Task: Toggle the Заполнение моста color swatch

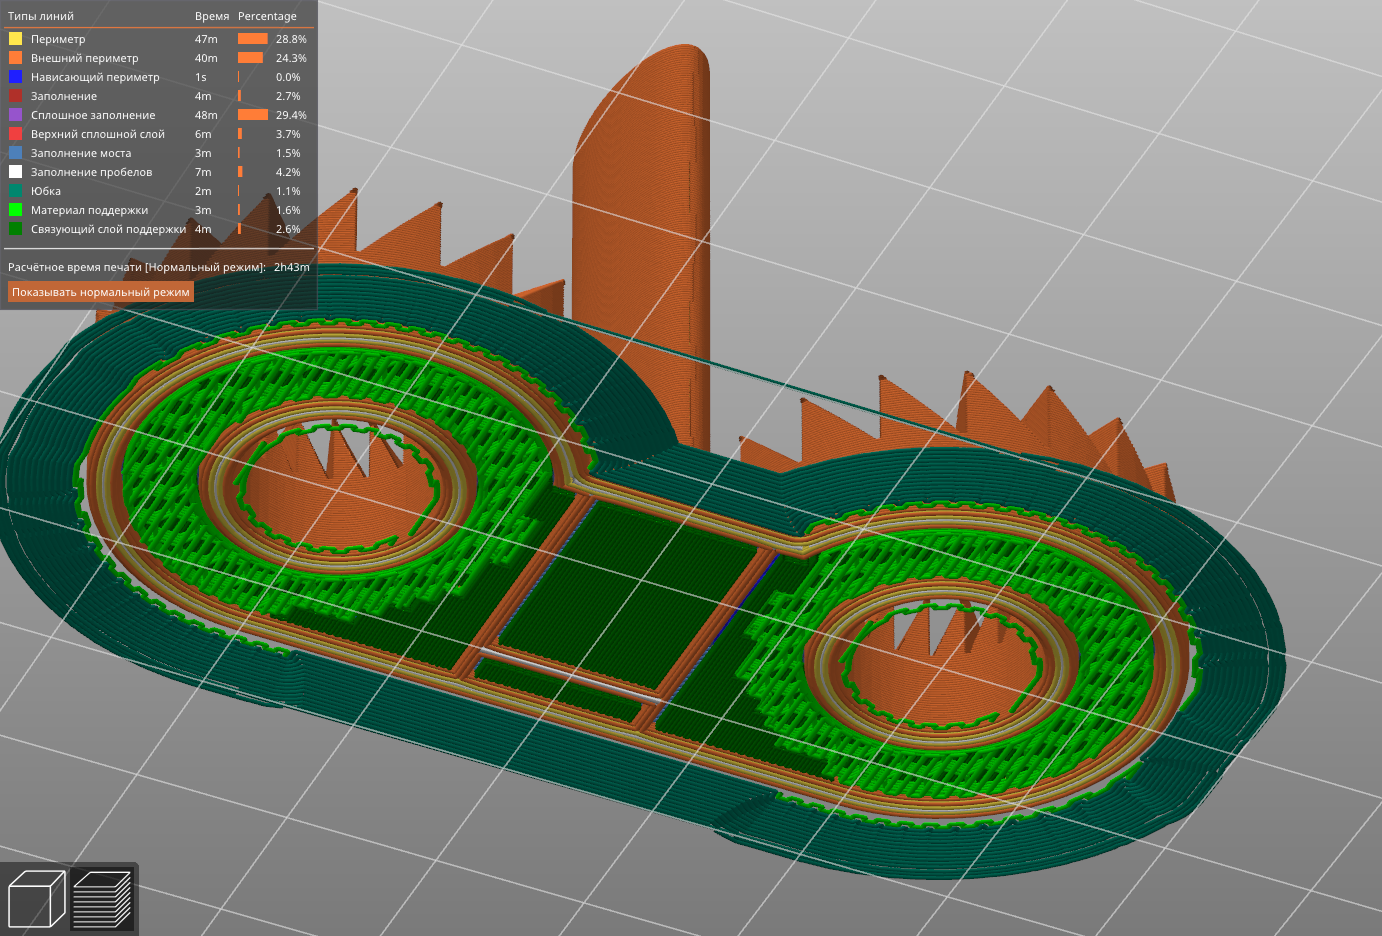Action: (15, 153)
